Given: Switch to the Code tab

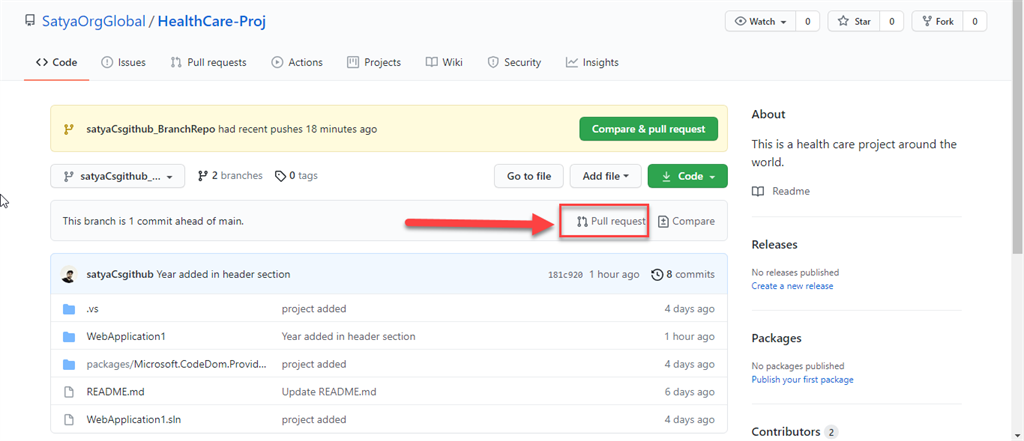Looking at the screenshot, I should click(57, 63).
